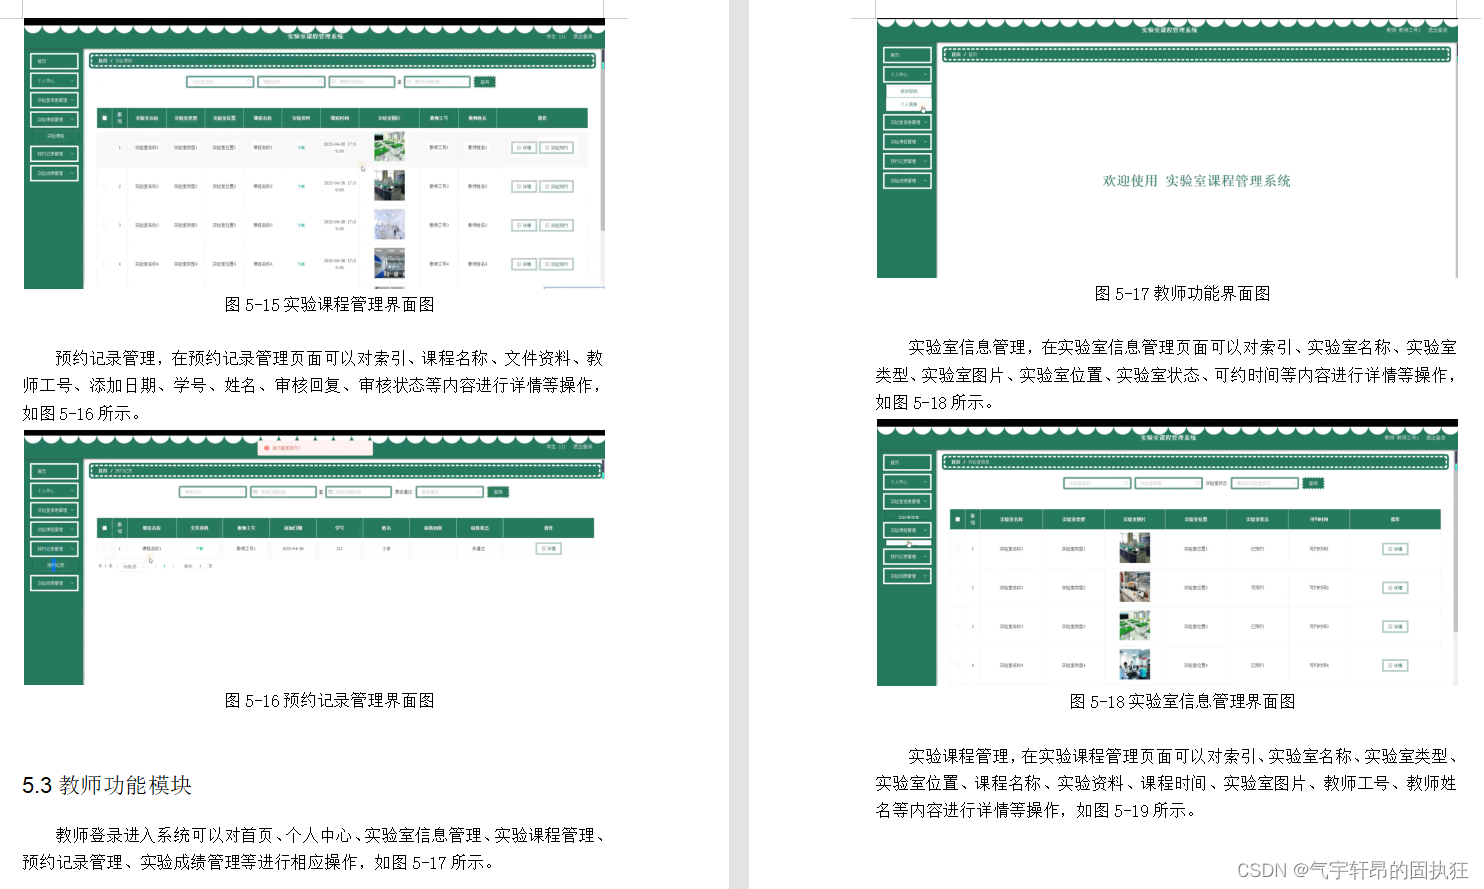
Task: Expand 预约记录管理 sidebar menu in Figure 5-15
Action: click(x=54, y=153)
